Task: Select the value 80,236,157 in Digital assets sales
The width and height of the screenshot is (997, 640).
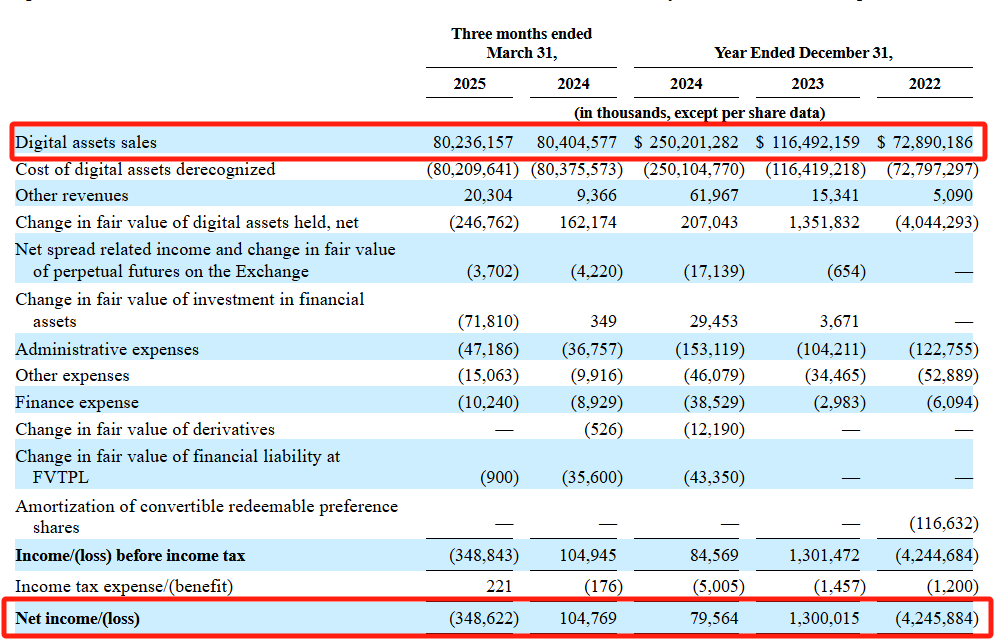Action: [x=472, y=142]
